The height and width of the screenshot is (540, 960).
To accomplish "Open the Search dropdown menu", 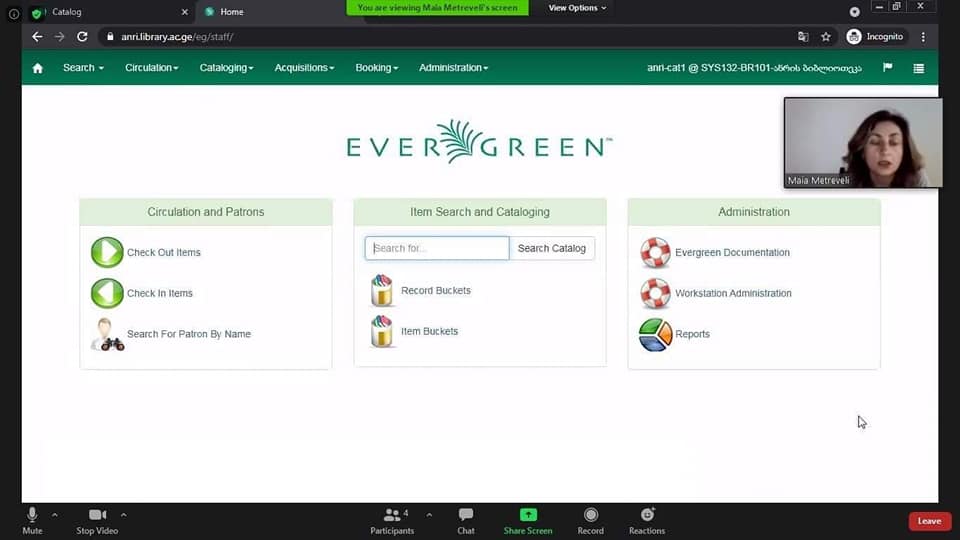I will point(83,68).
